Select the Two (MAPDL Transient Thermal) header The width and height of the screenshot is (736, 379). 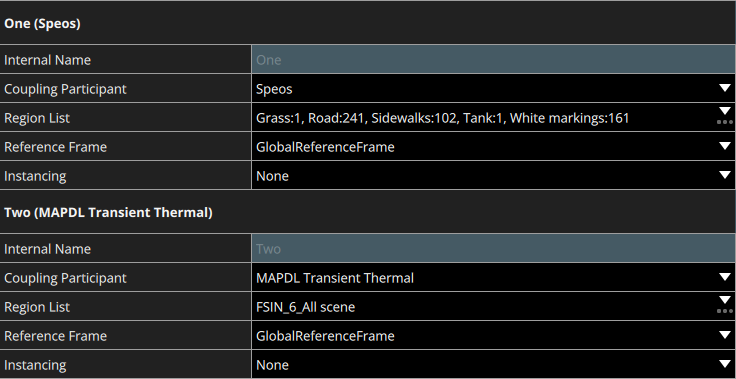pyautogui.click(x=368, y=212)
